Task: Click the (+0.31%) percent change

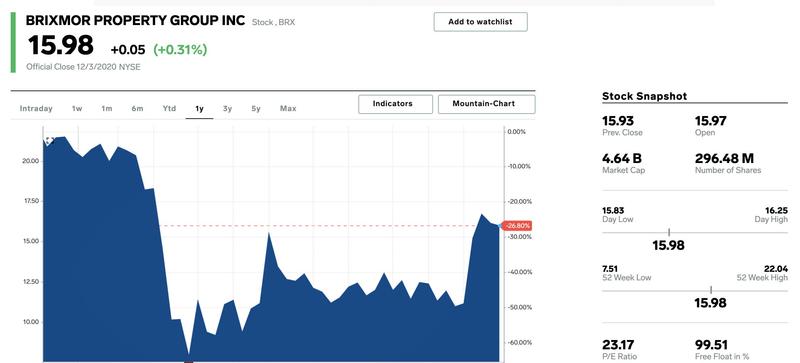Action: point(180,50)
